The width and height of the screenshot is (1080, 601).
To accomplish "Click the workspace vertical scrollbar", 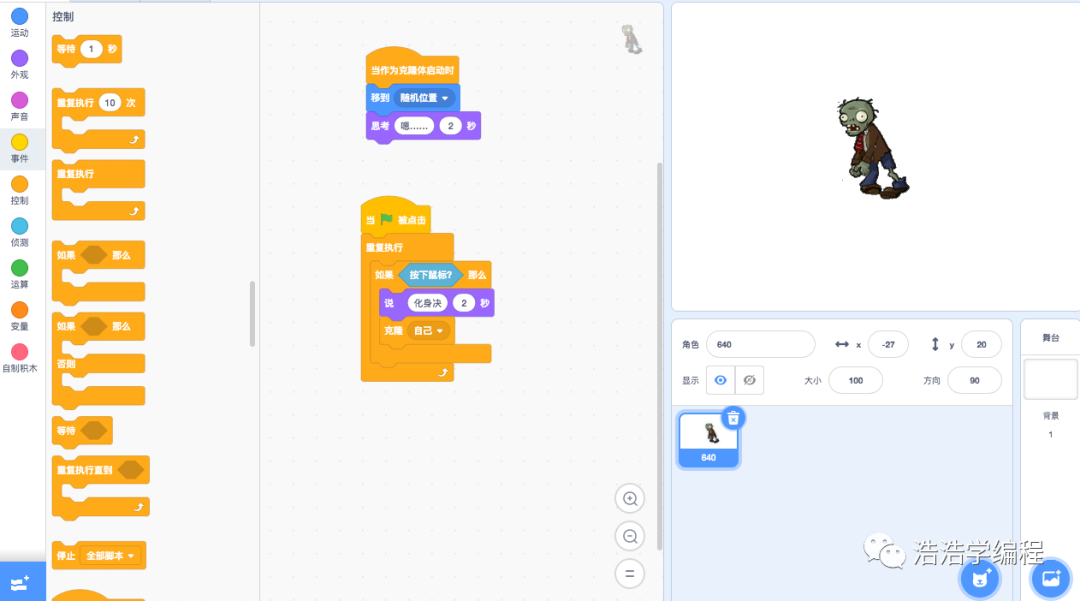I will pos(659,356).
